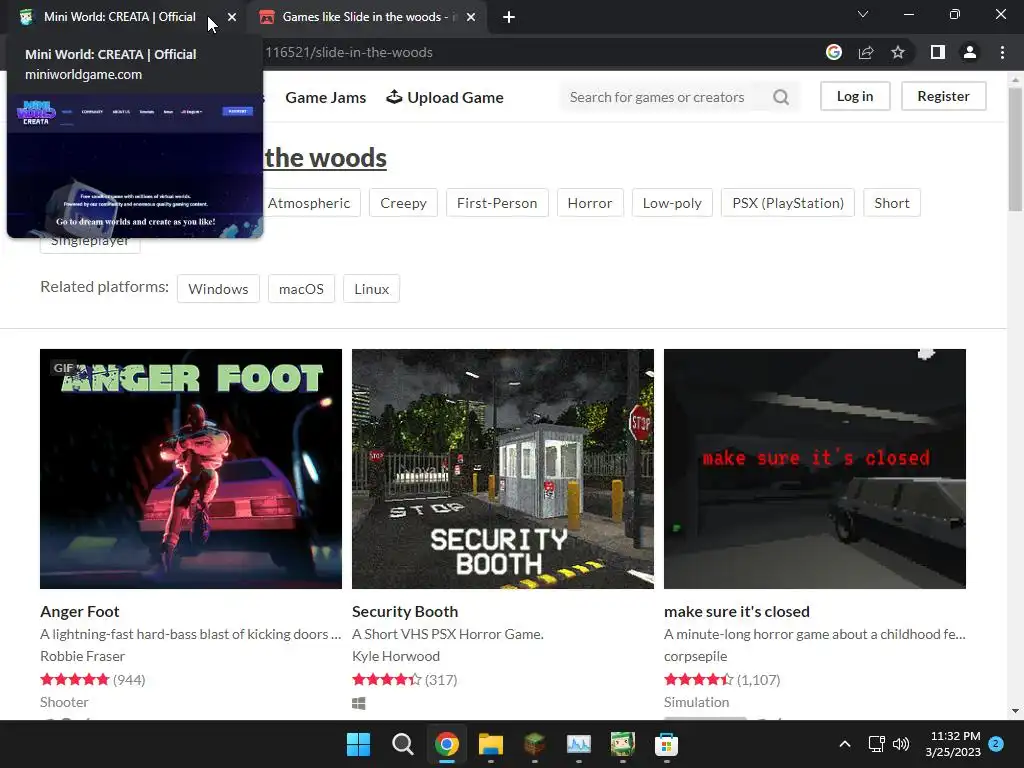Click the scrollbar down arrow
This screenshot has height=768, width=1024.
[1015, 711]
